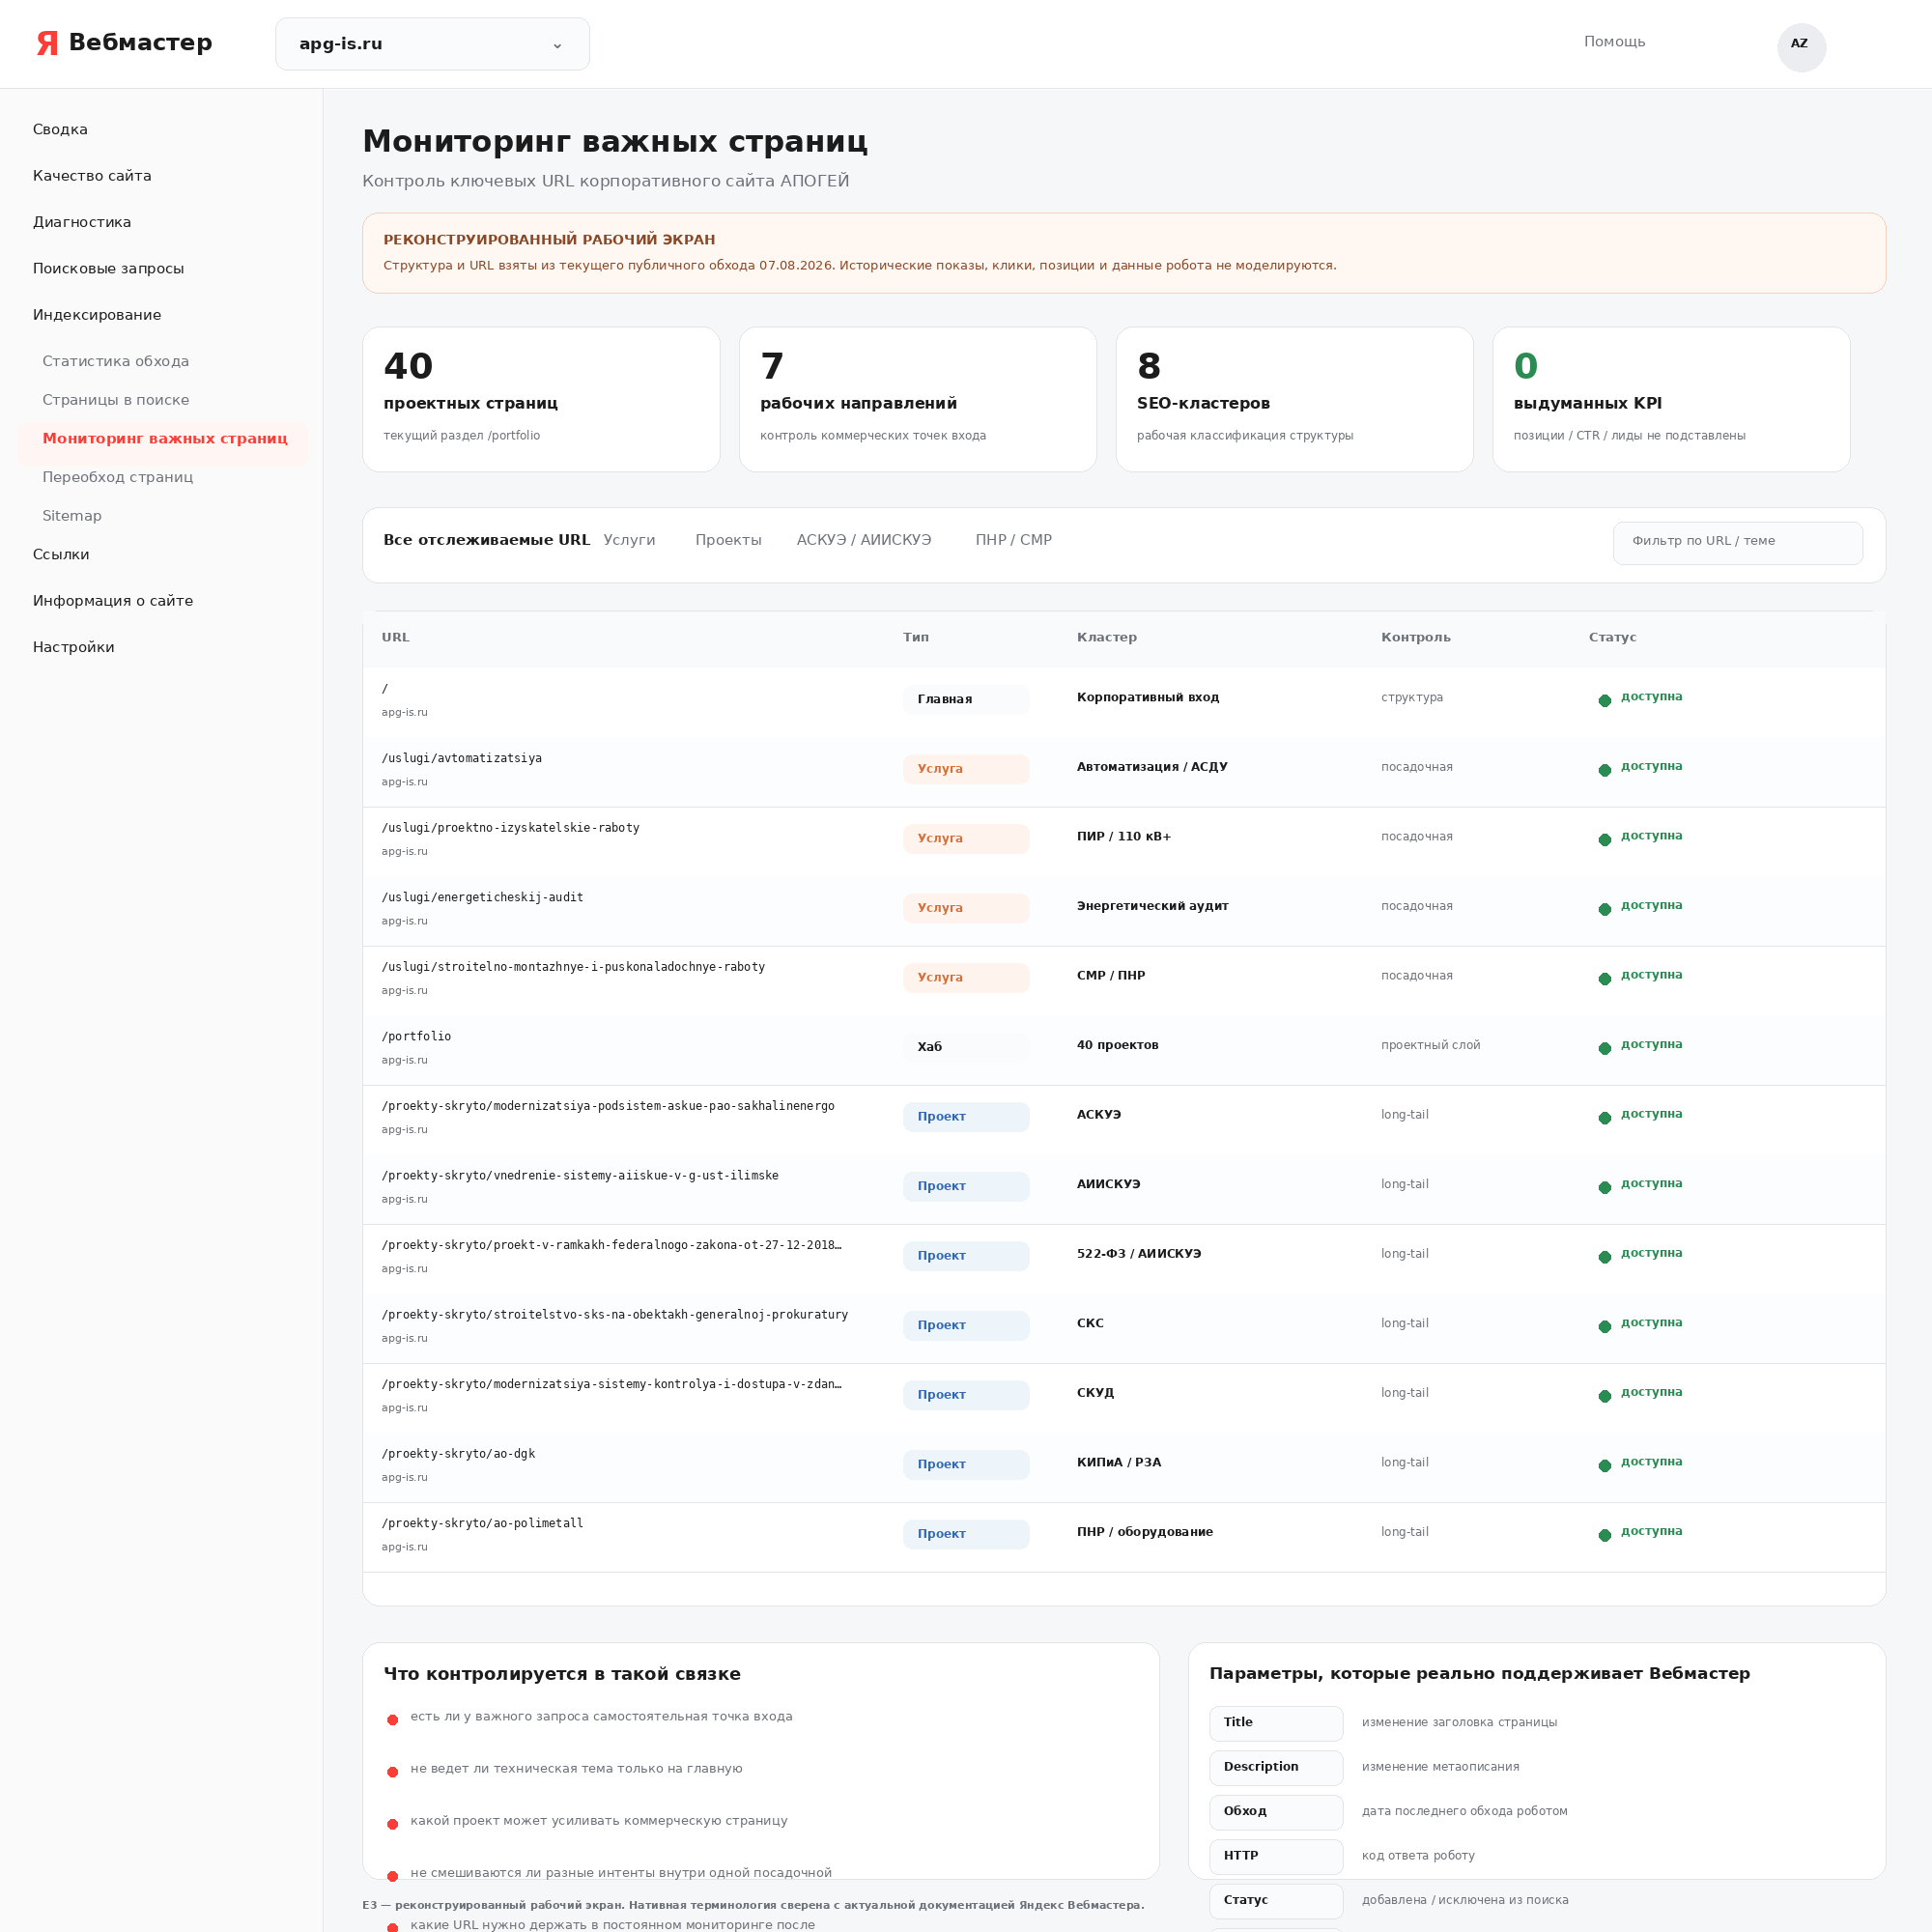Focus the Фильтр по URL / теме field

(1737, 543)
